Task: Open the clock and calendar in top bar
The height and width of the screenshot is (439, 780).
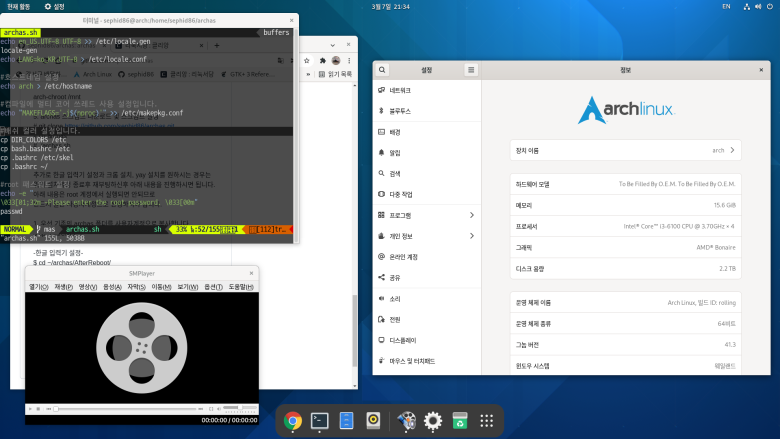Action: tap(390, 6)
